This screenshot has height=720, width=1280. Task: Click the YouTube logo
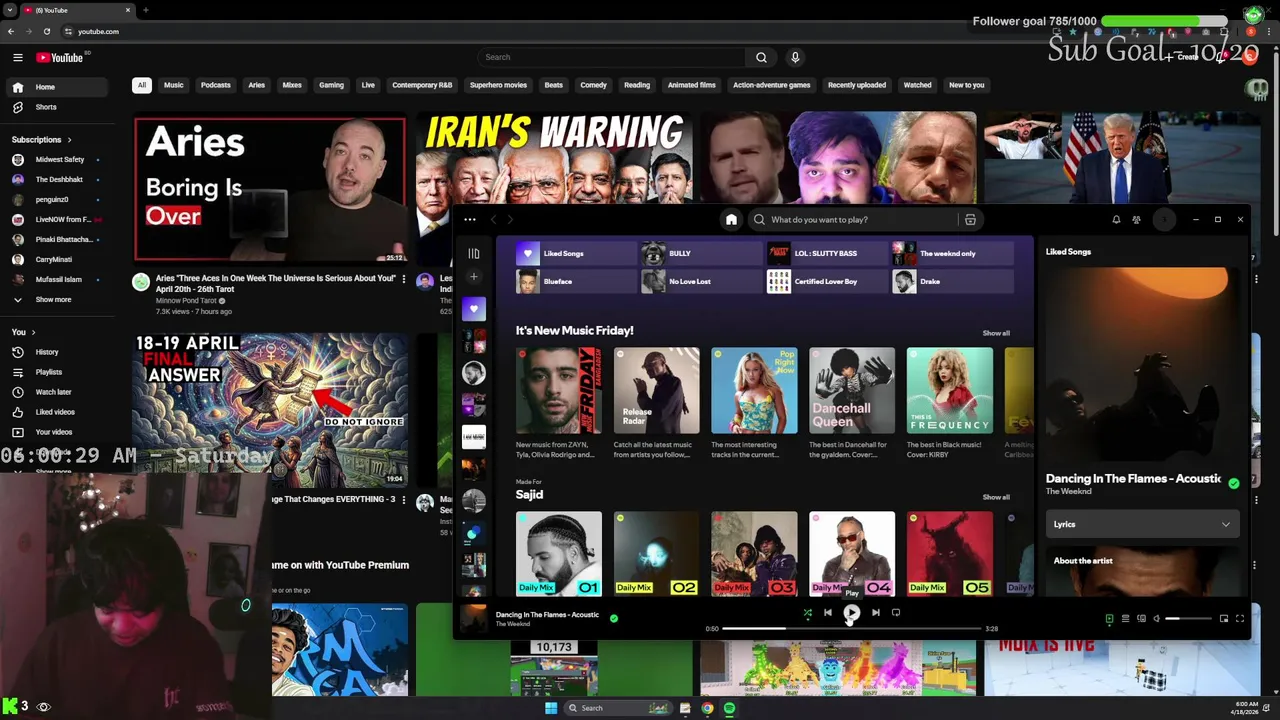[x=60, y=58]
